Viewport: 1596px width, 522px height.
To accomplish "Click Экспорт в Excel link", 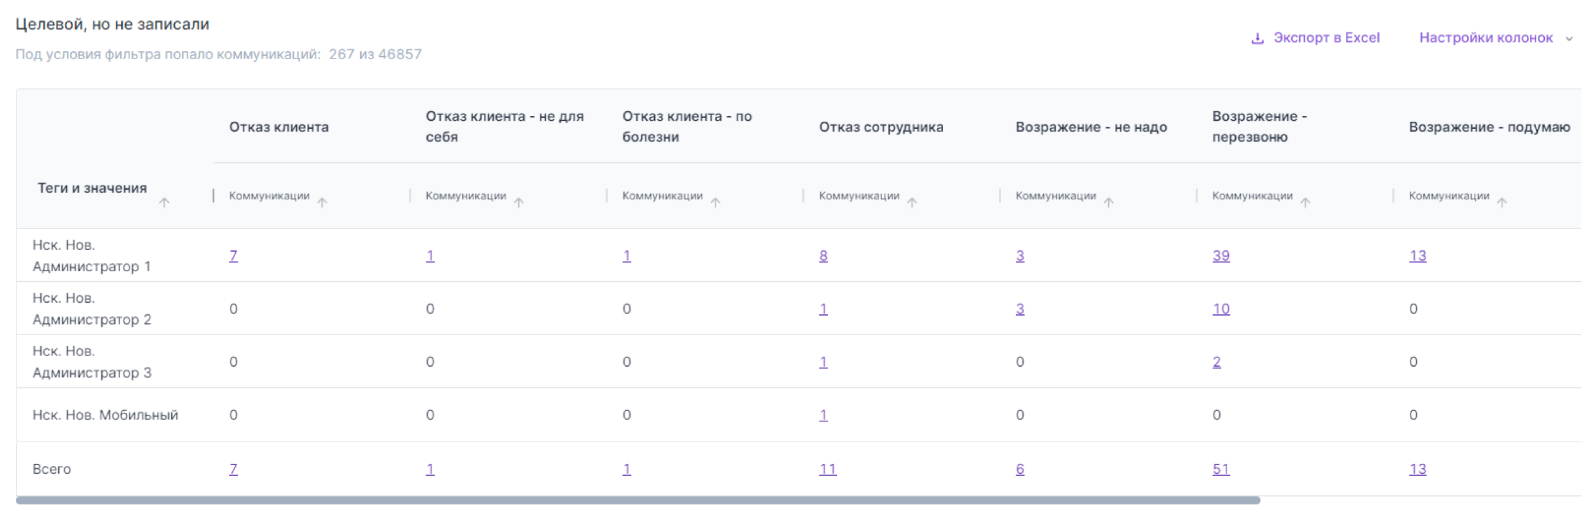I will pos(1326,38).
